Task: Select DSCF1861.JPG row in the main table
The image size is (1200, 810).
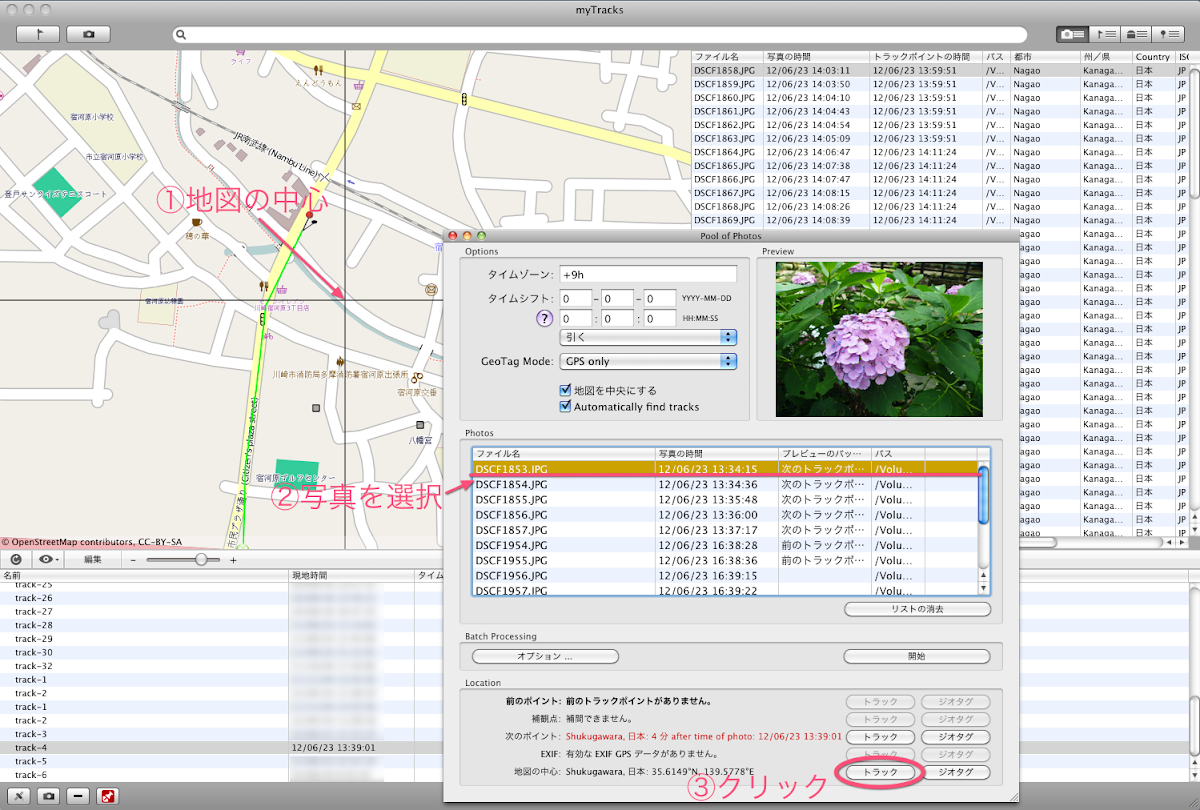Action: [x=940, y=111]
